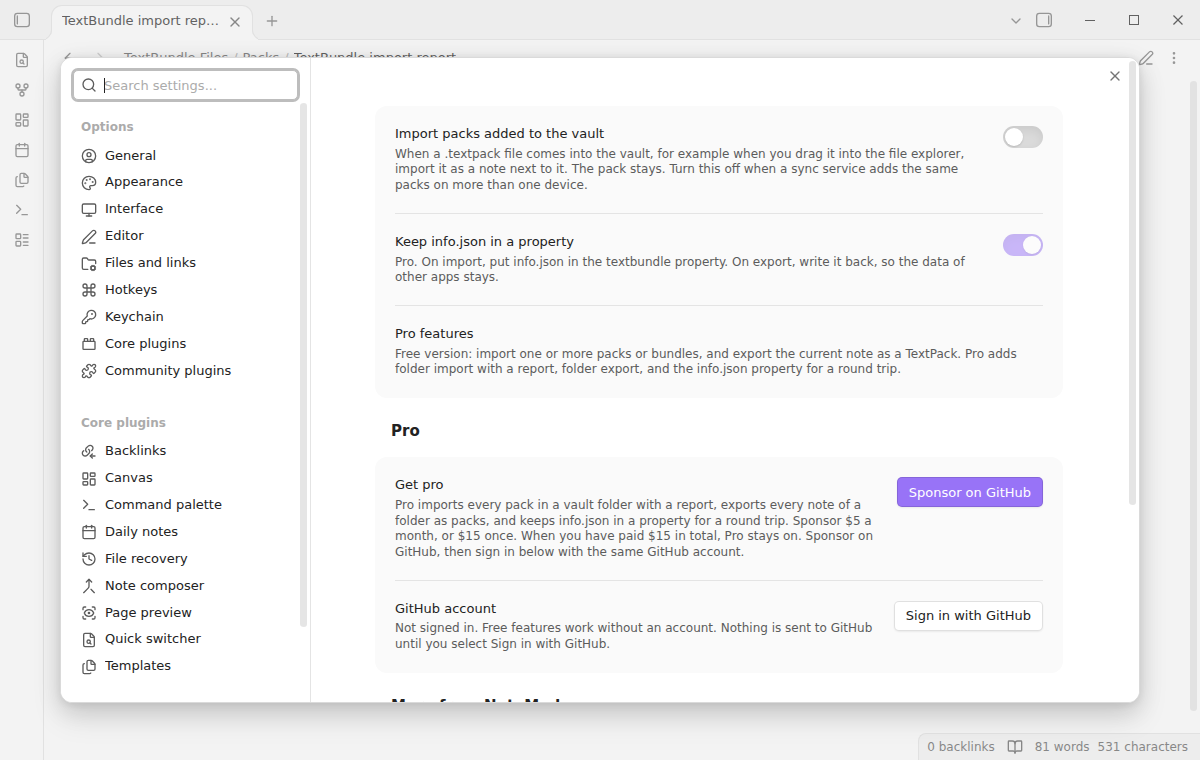Open a new tab with plus icon

pos(272,21)
